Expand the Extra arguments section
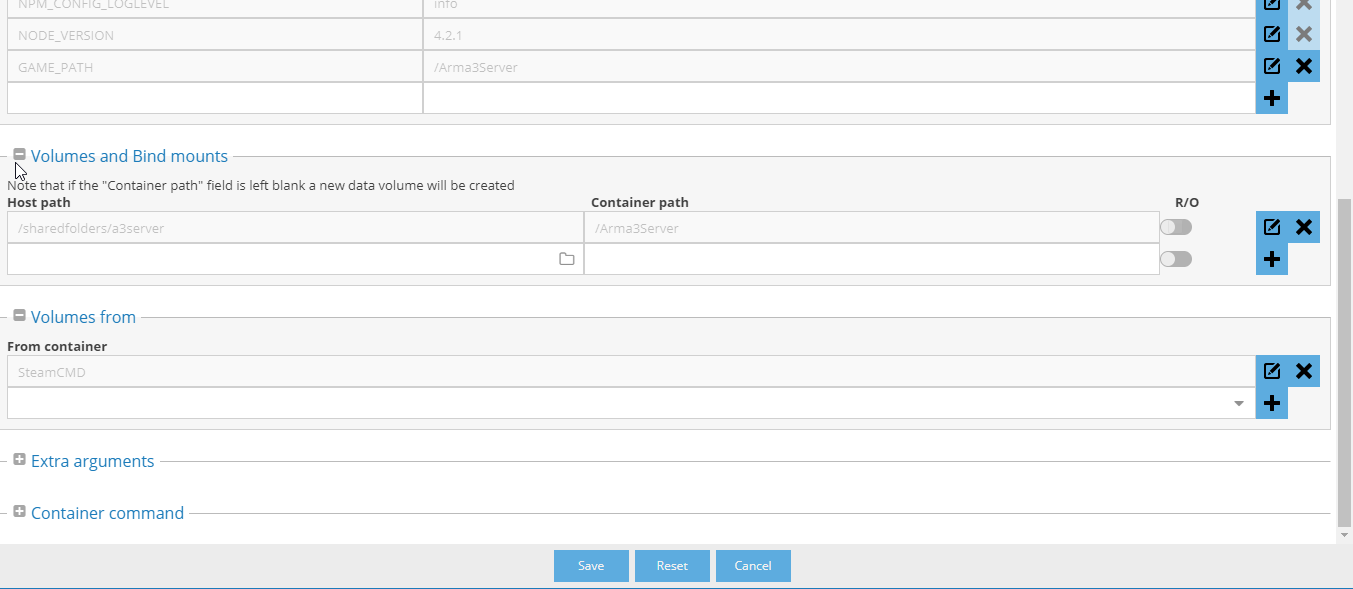The width and height of the screenshot is (1353, 589). (x=19, y=460)
